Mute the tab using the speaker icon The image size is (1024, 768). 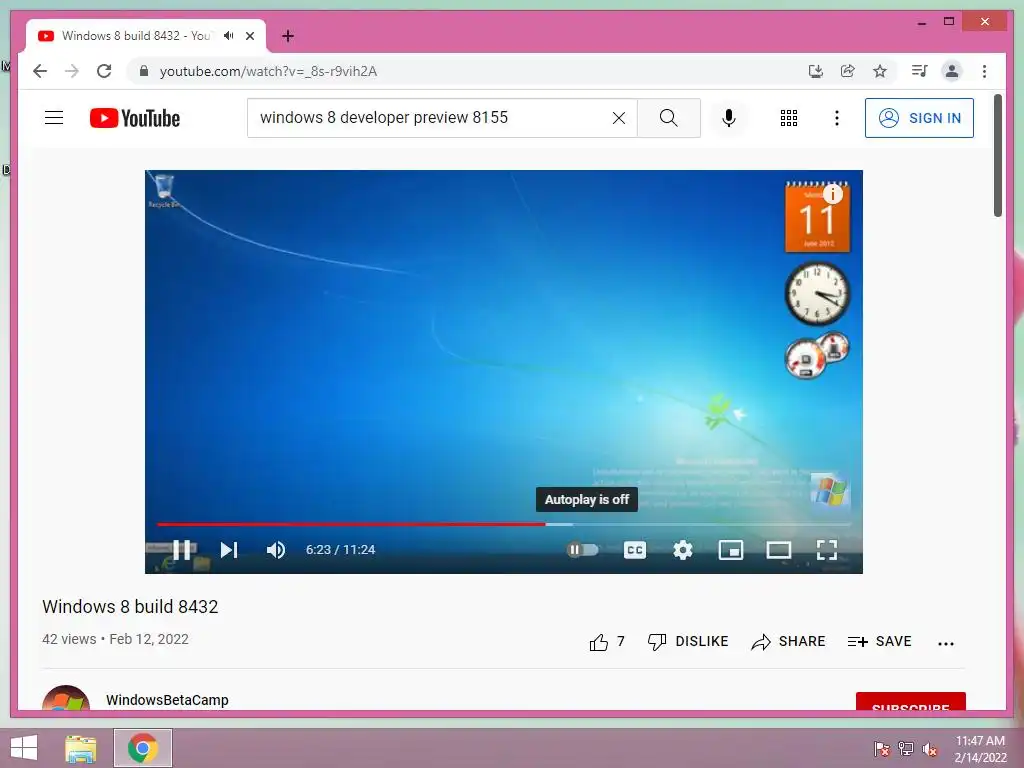pyautogui.click(x=229, y=36)
